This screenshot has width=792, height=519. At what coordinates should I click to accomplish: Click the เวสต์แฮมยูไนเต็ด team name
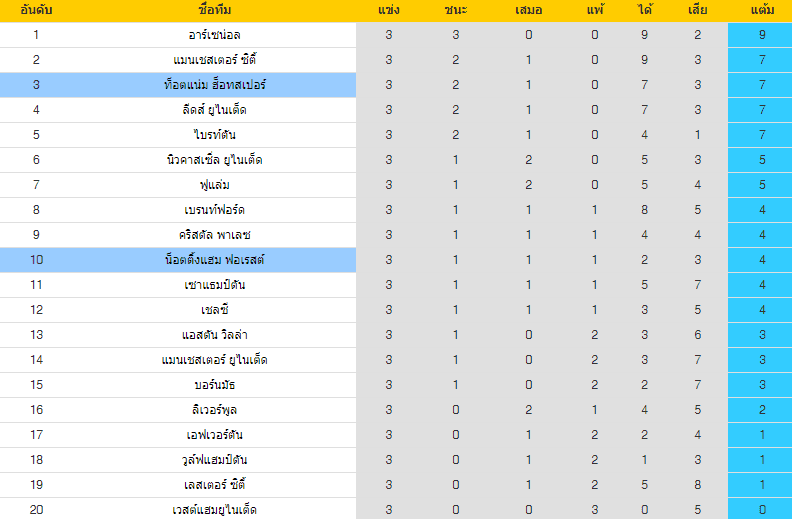point(215,510)
